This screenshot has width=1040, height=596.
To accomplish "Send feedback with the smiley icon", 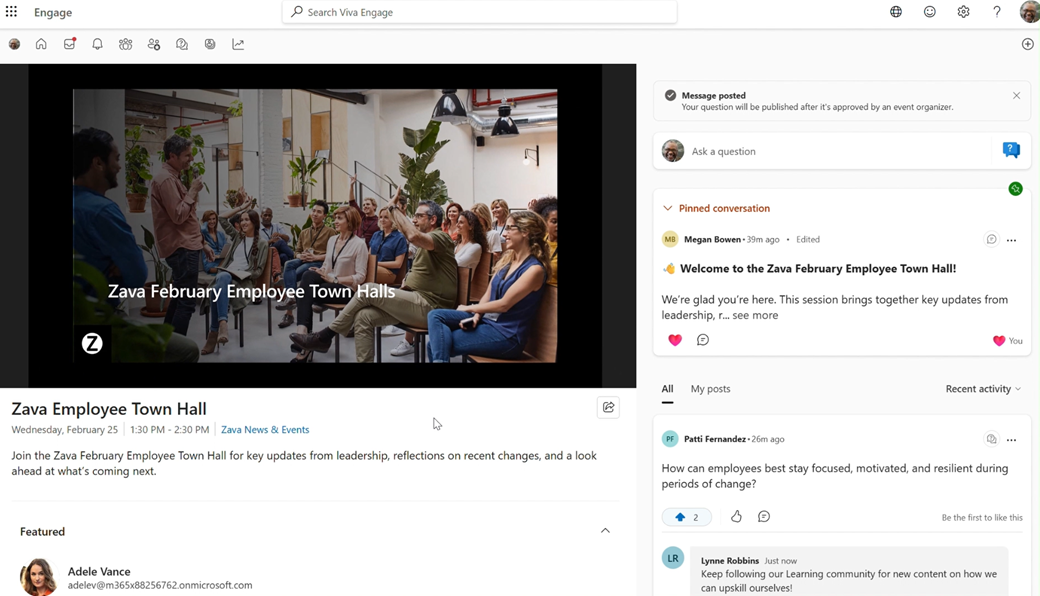I will 929,11.
